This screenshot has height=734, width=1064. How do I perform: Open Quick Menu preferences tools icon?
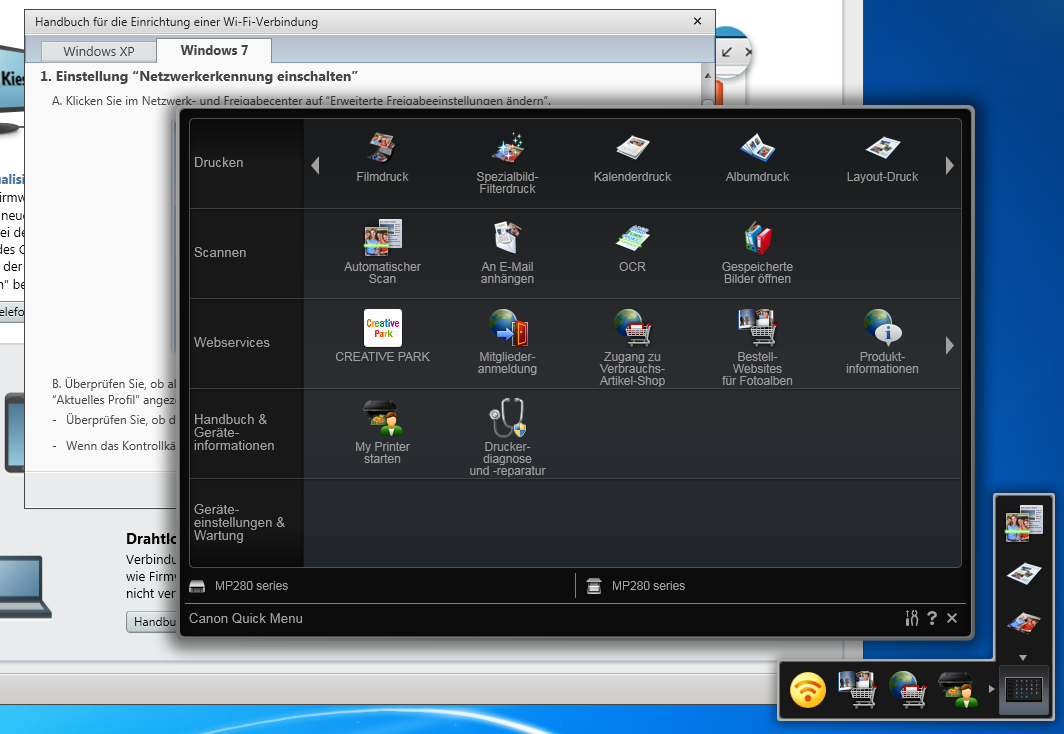tap(911, 618)
